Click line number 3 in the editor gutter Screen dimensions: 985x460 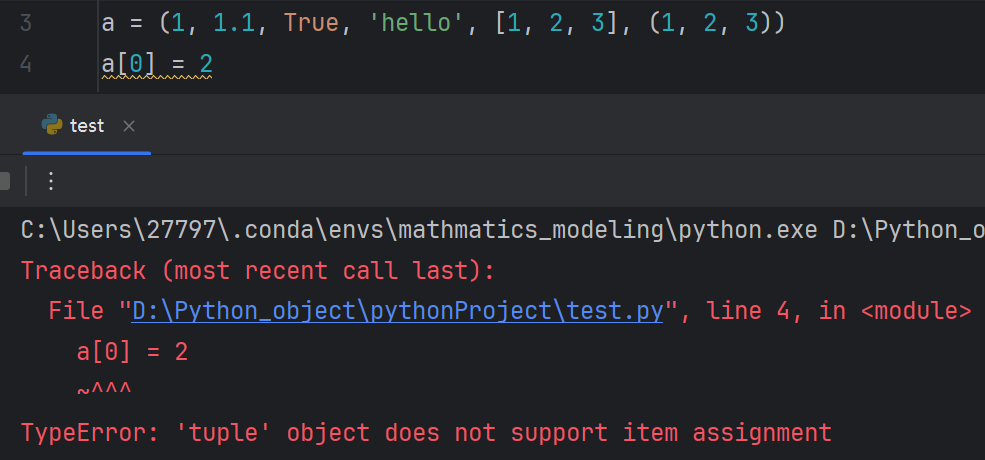[25, 24]
